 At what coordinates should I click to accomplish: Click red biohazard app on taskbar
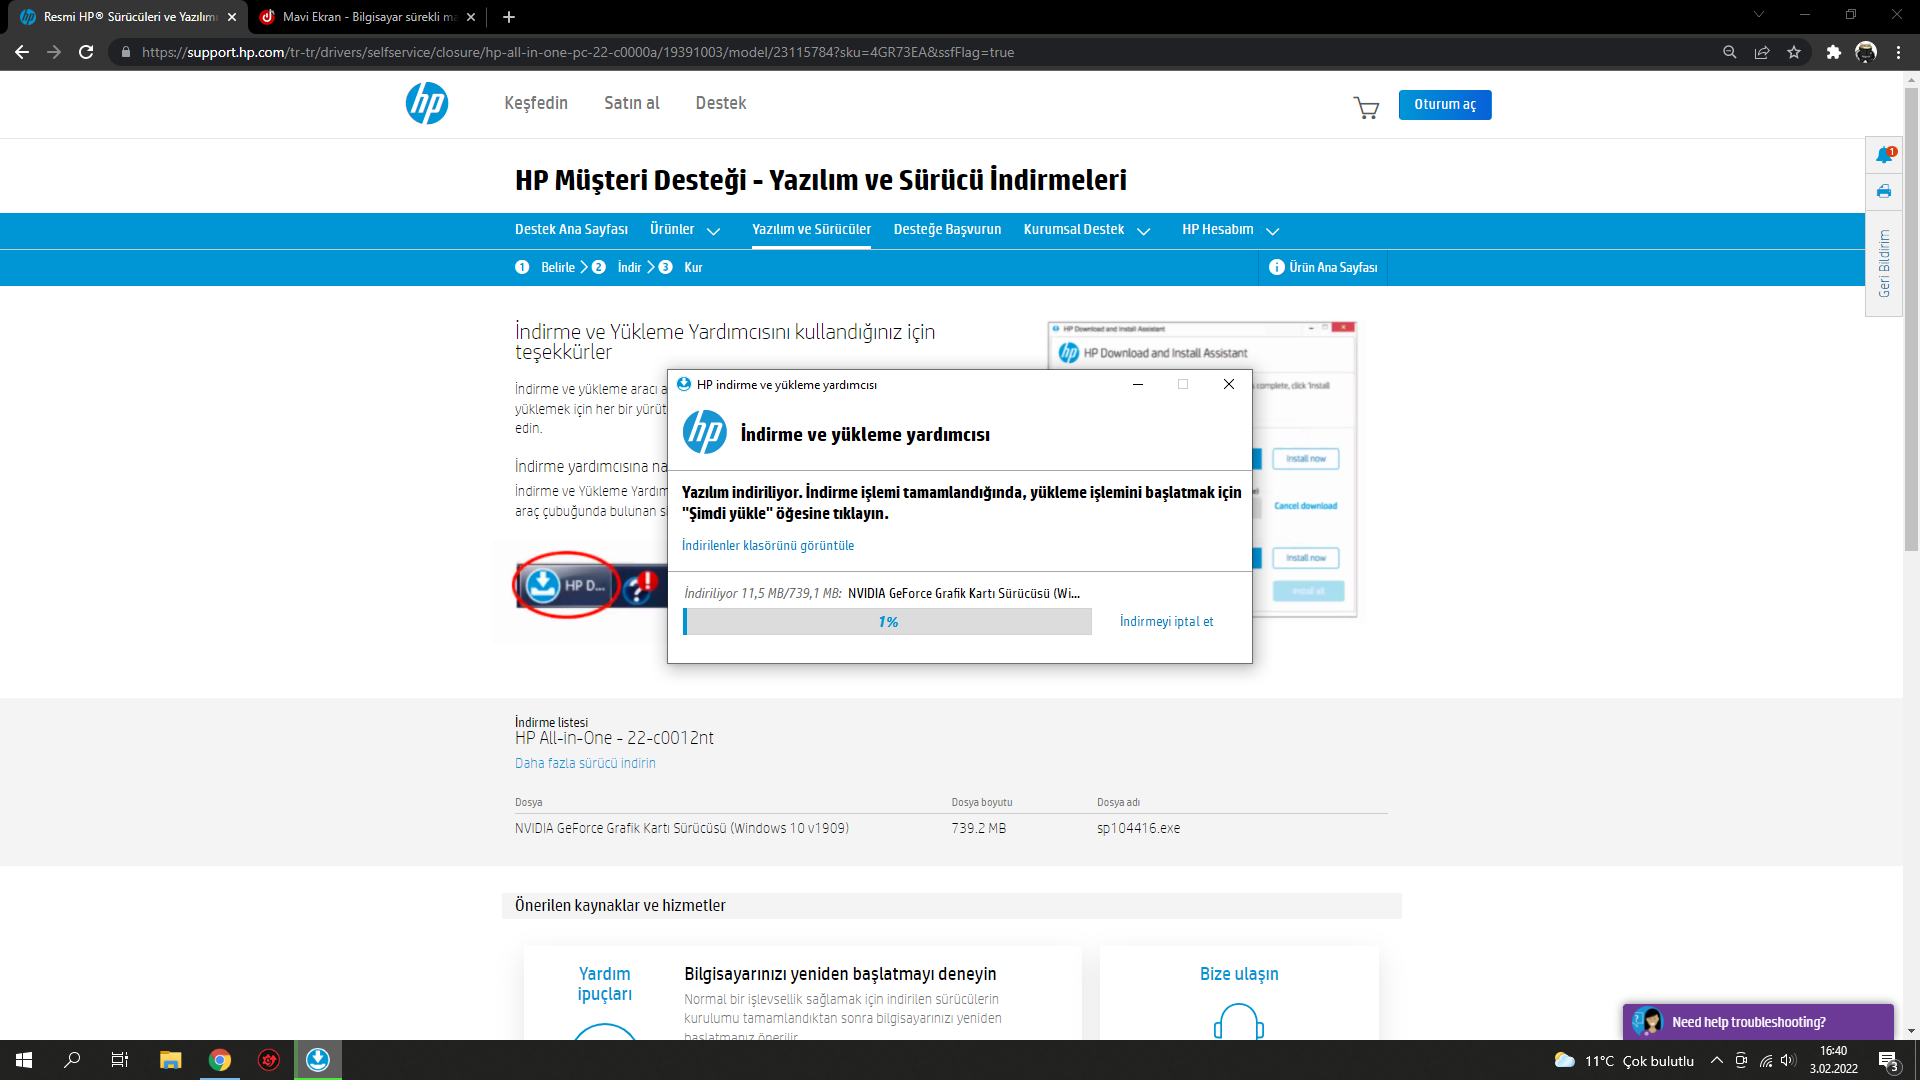pos(269,1060)
